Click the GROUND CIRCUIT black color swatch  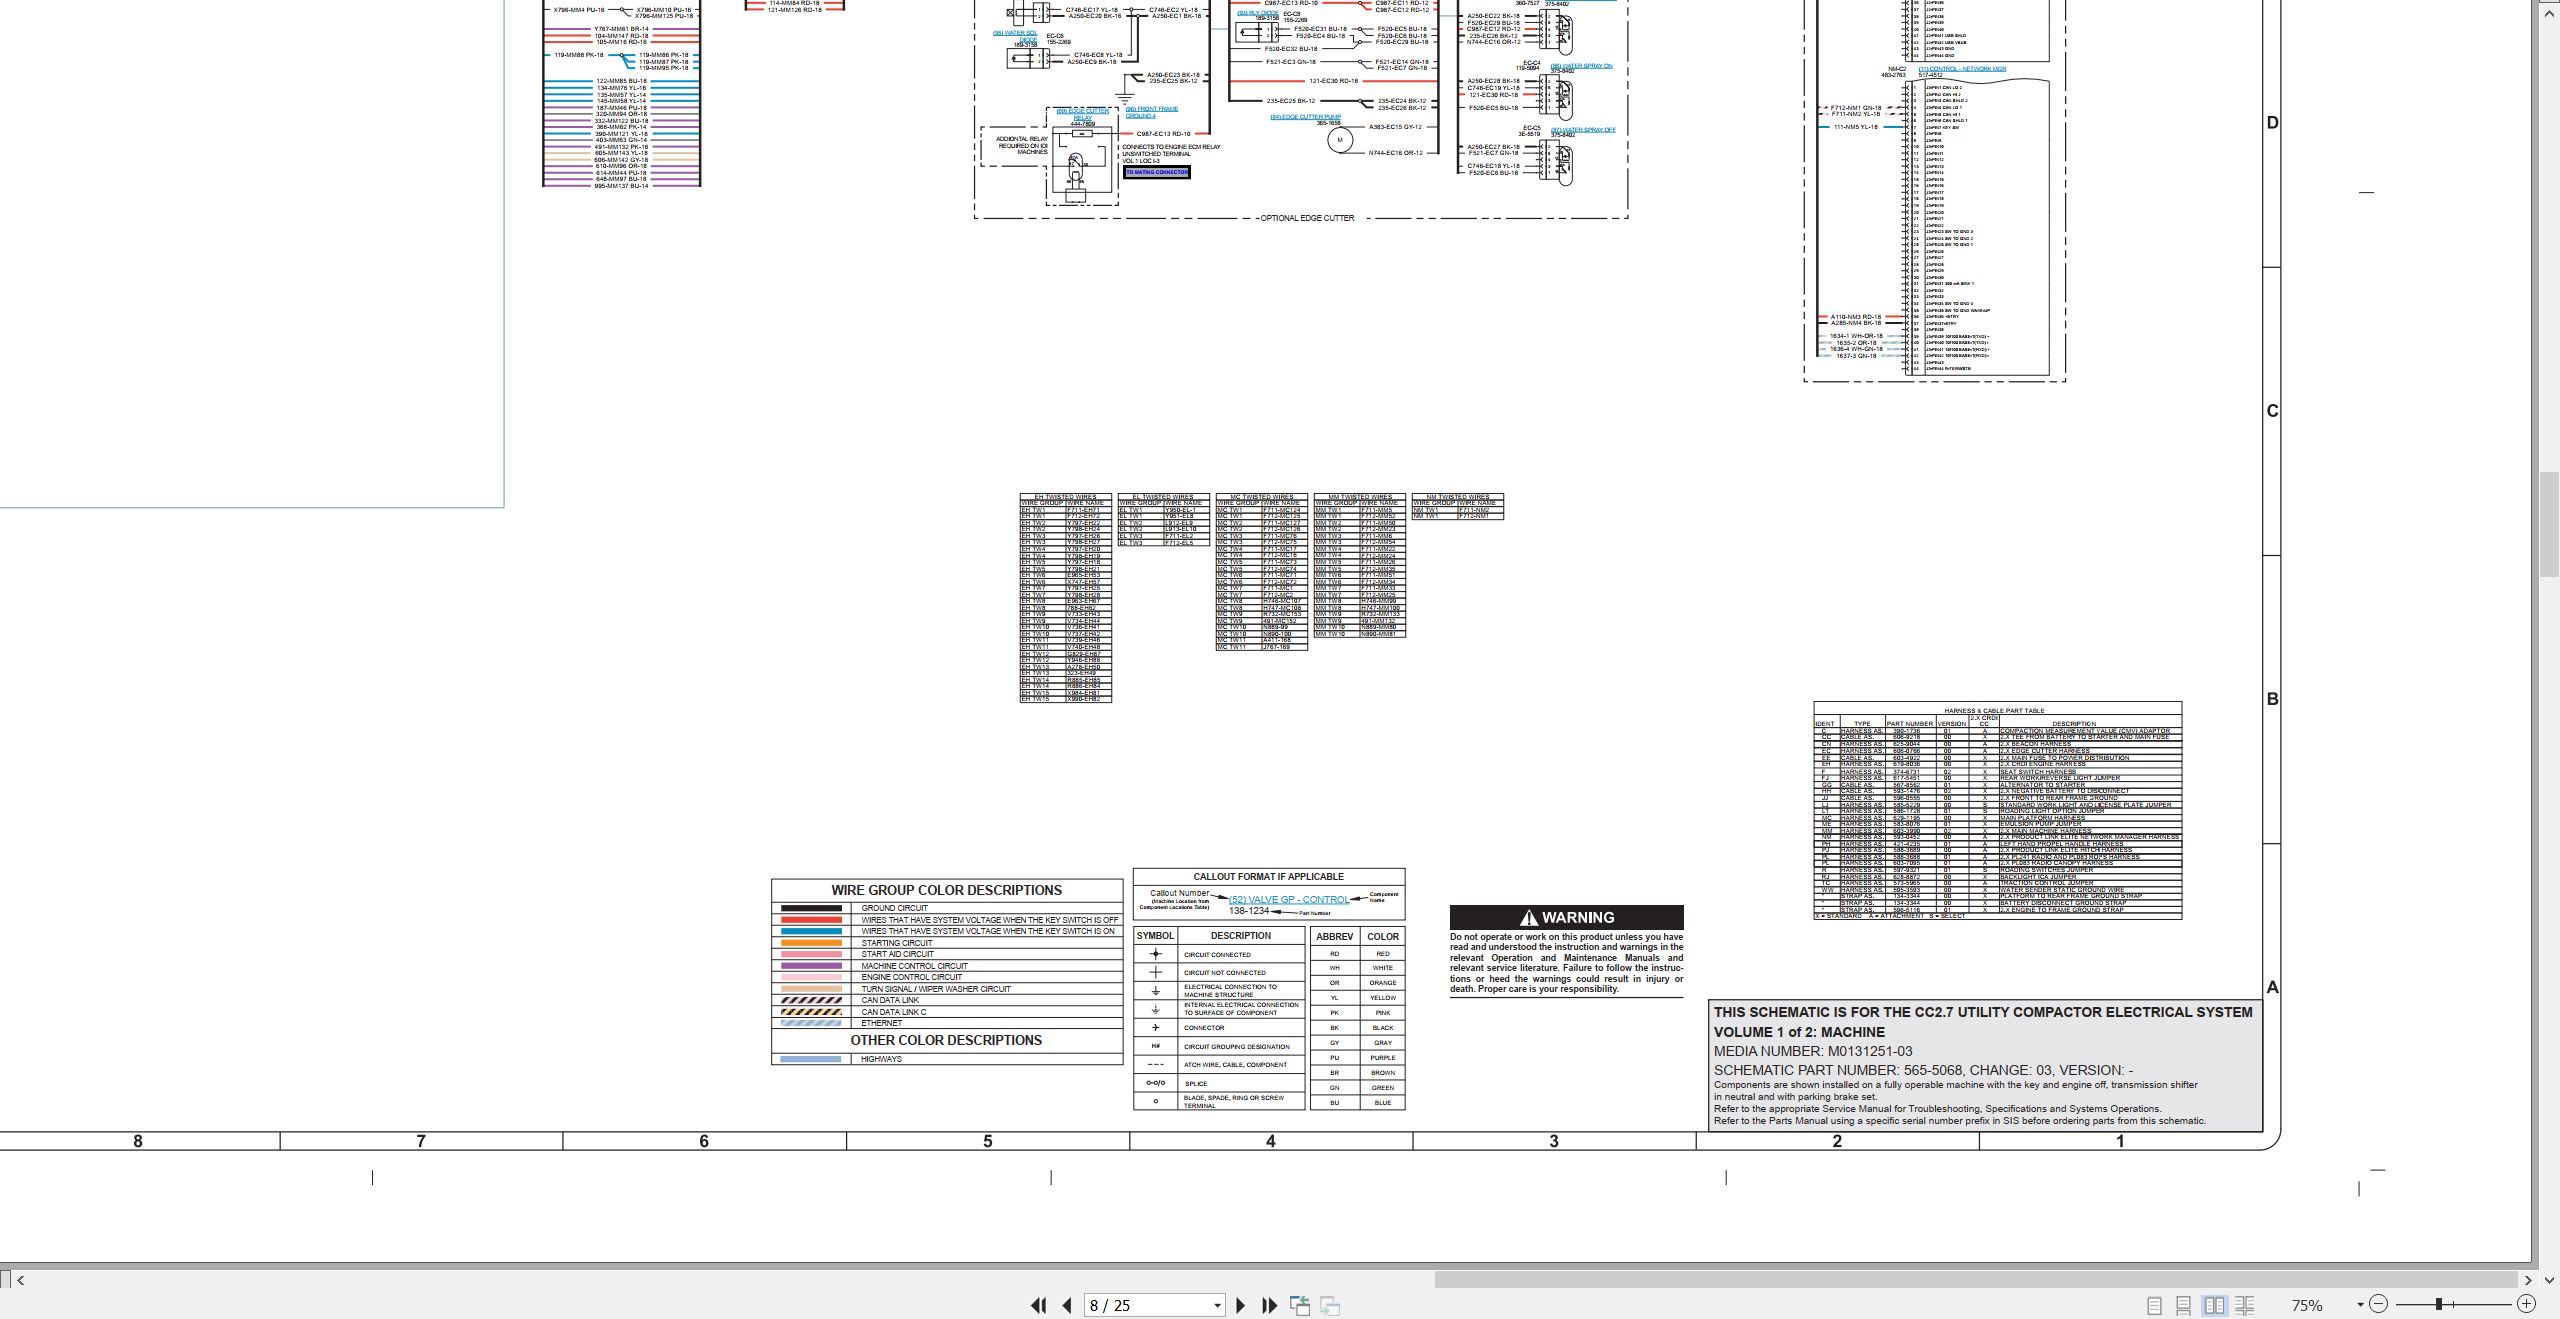click(x=810, y=908)
